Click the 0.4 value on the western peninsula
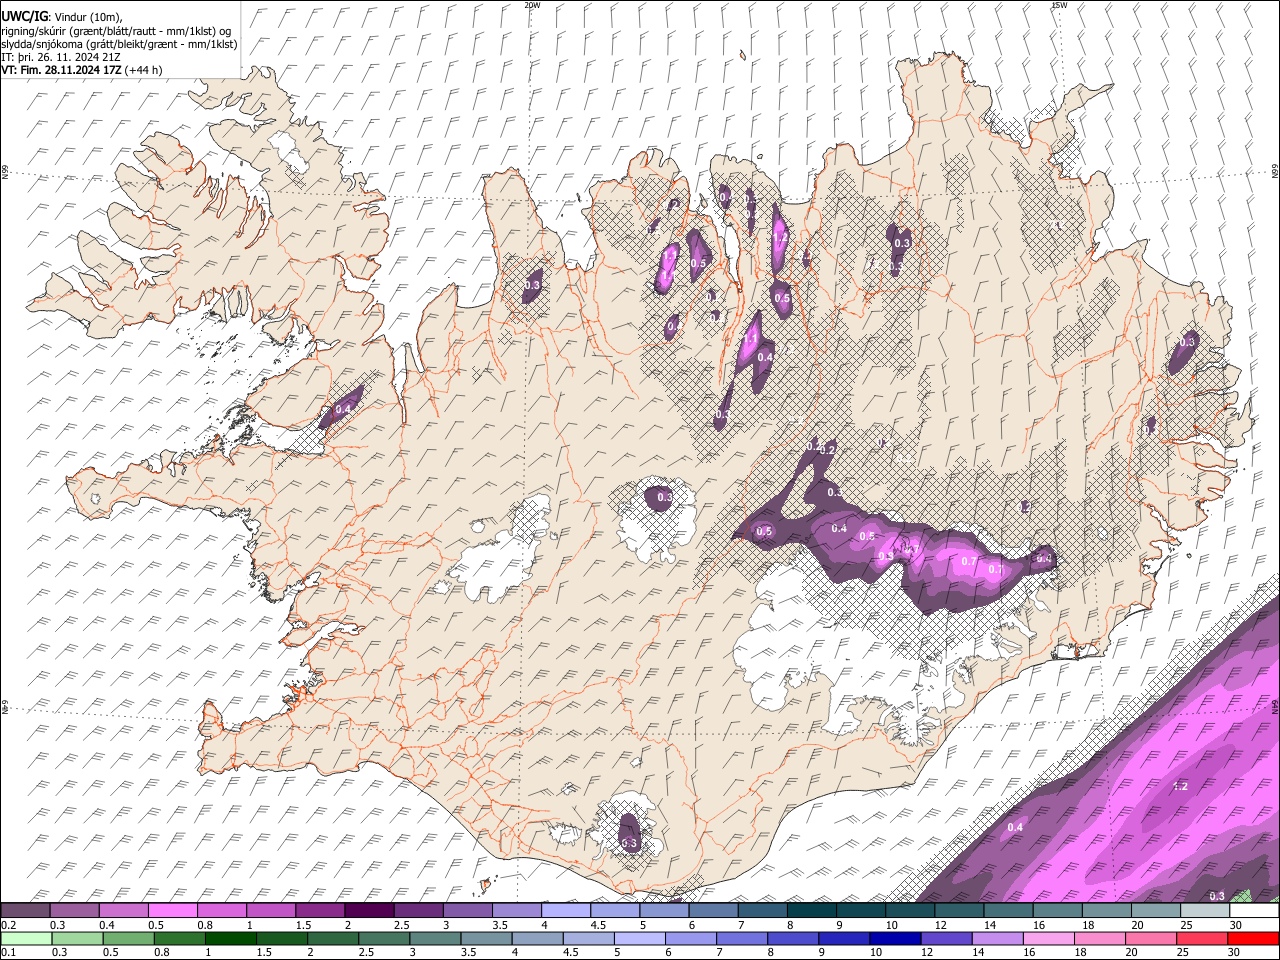 tap(344, 409)
